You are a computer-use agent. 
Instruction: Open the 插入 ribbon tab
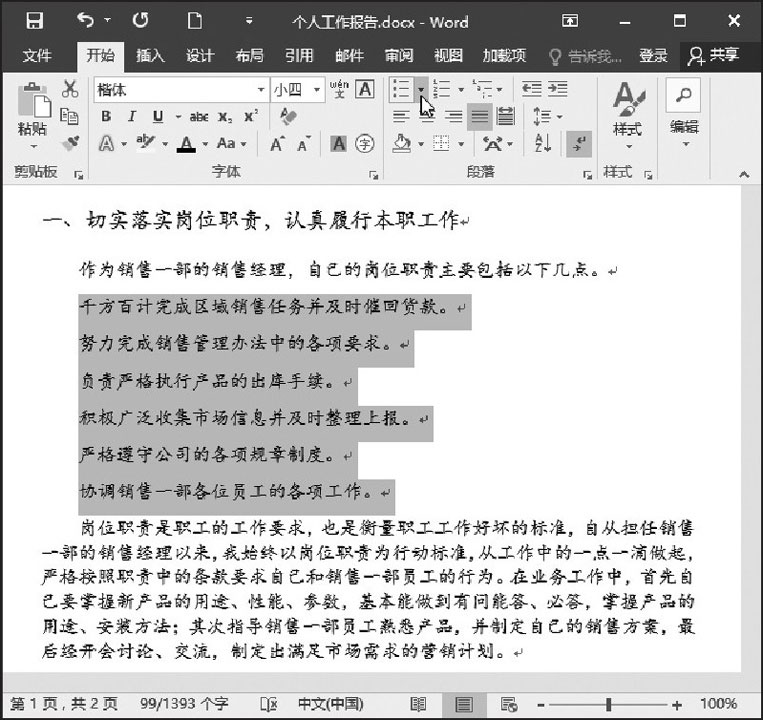pos(150,55)
